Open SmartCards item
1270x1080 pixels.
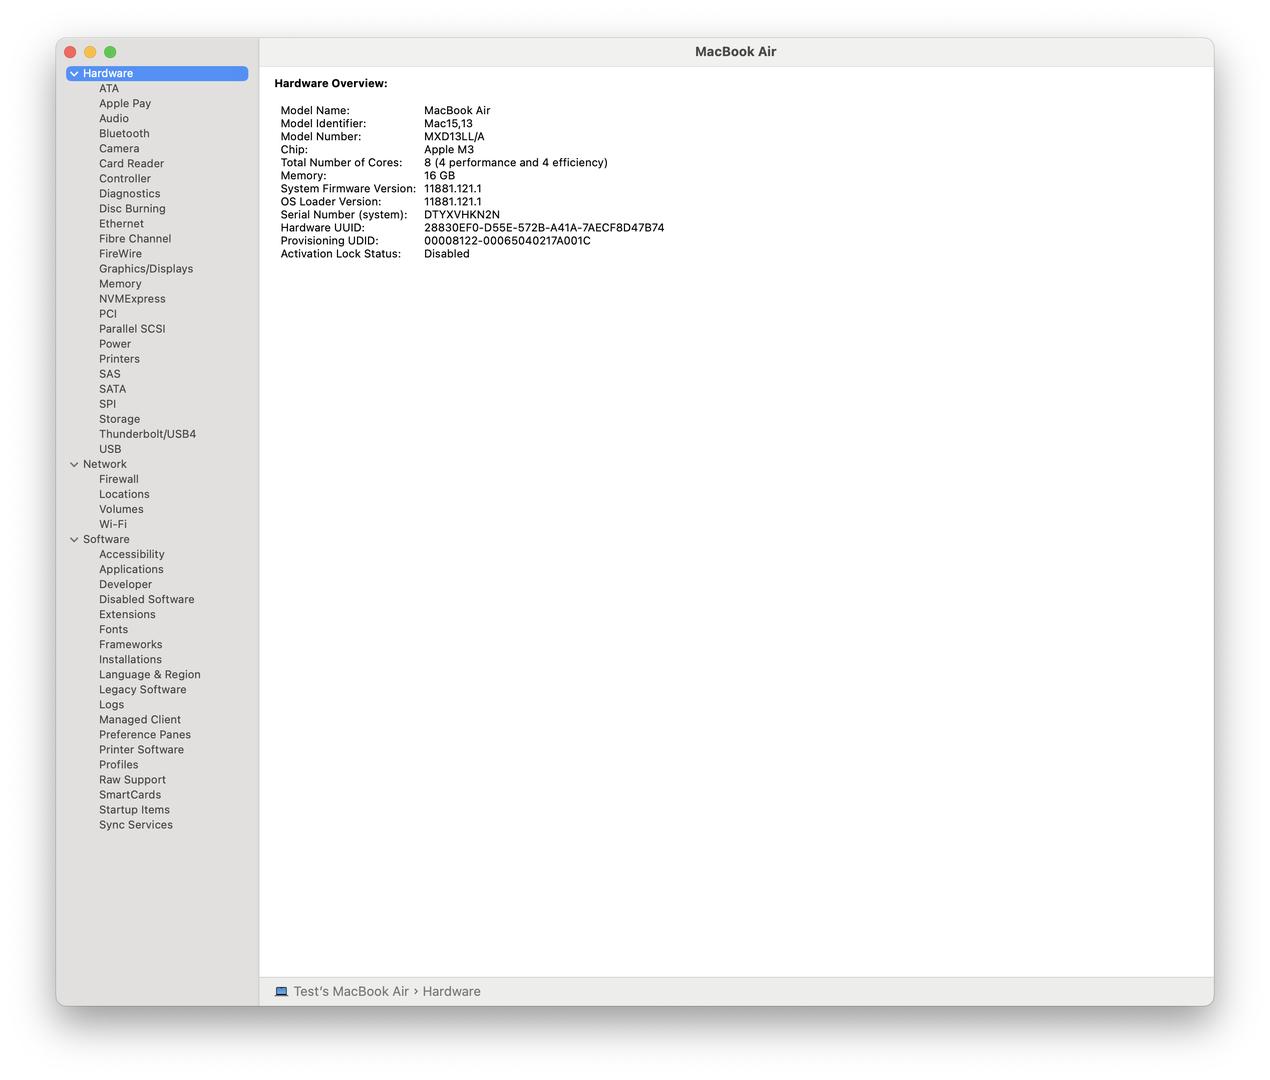point(130,795)
